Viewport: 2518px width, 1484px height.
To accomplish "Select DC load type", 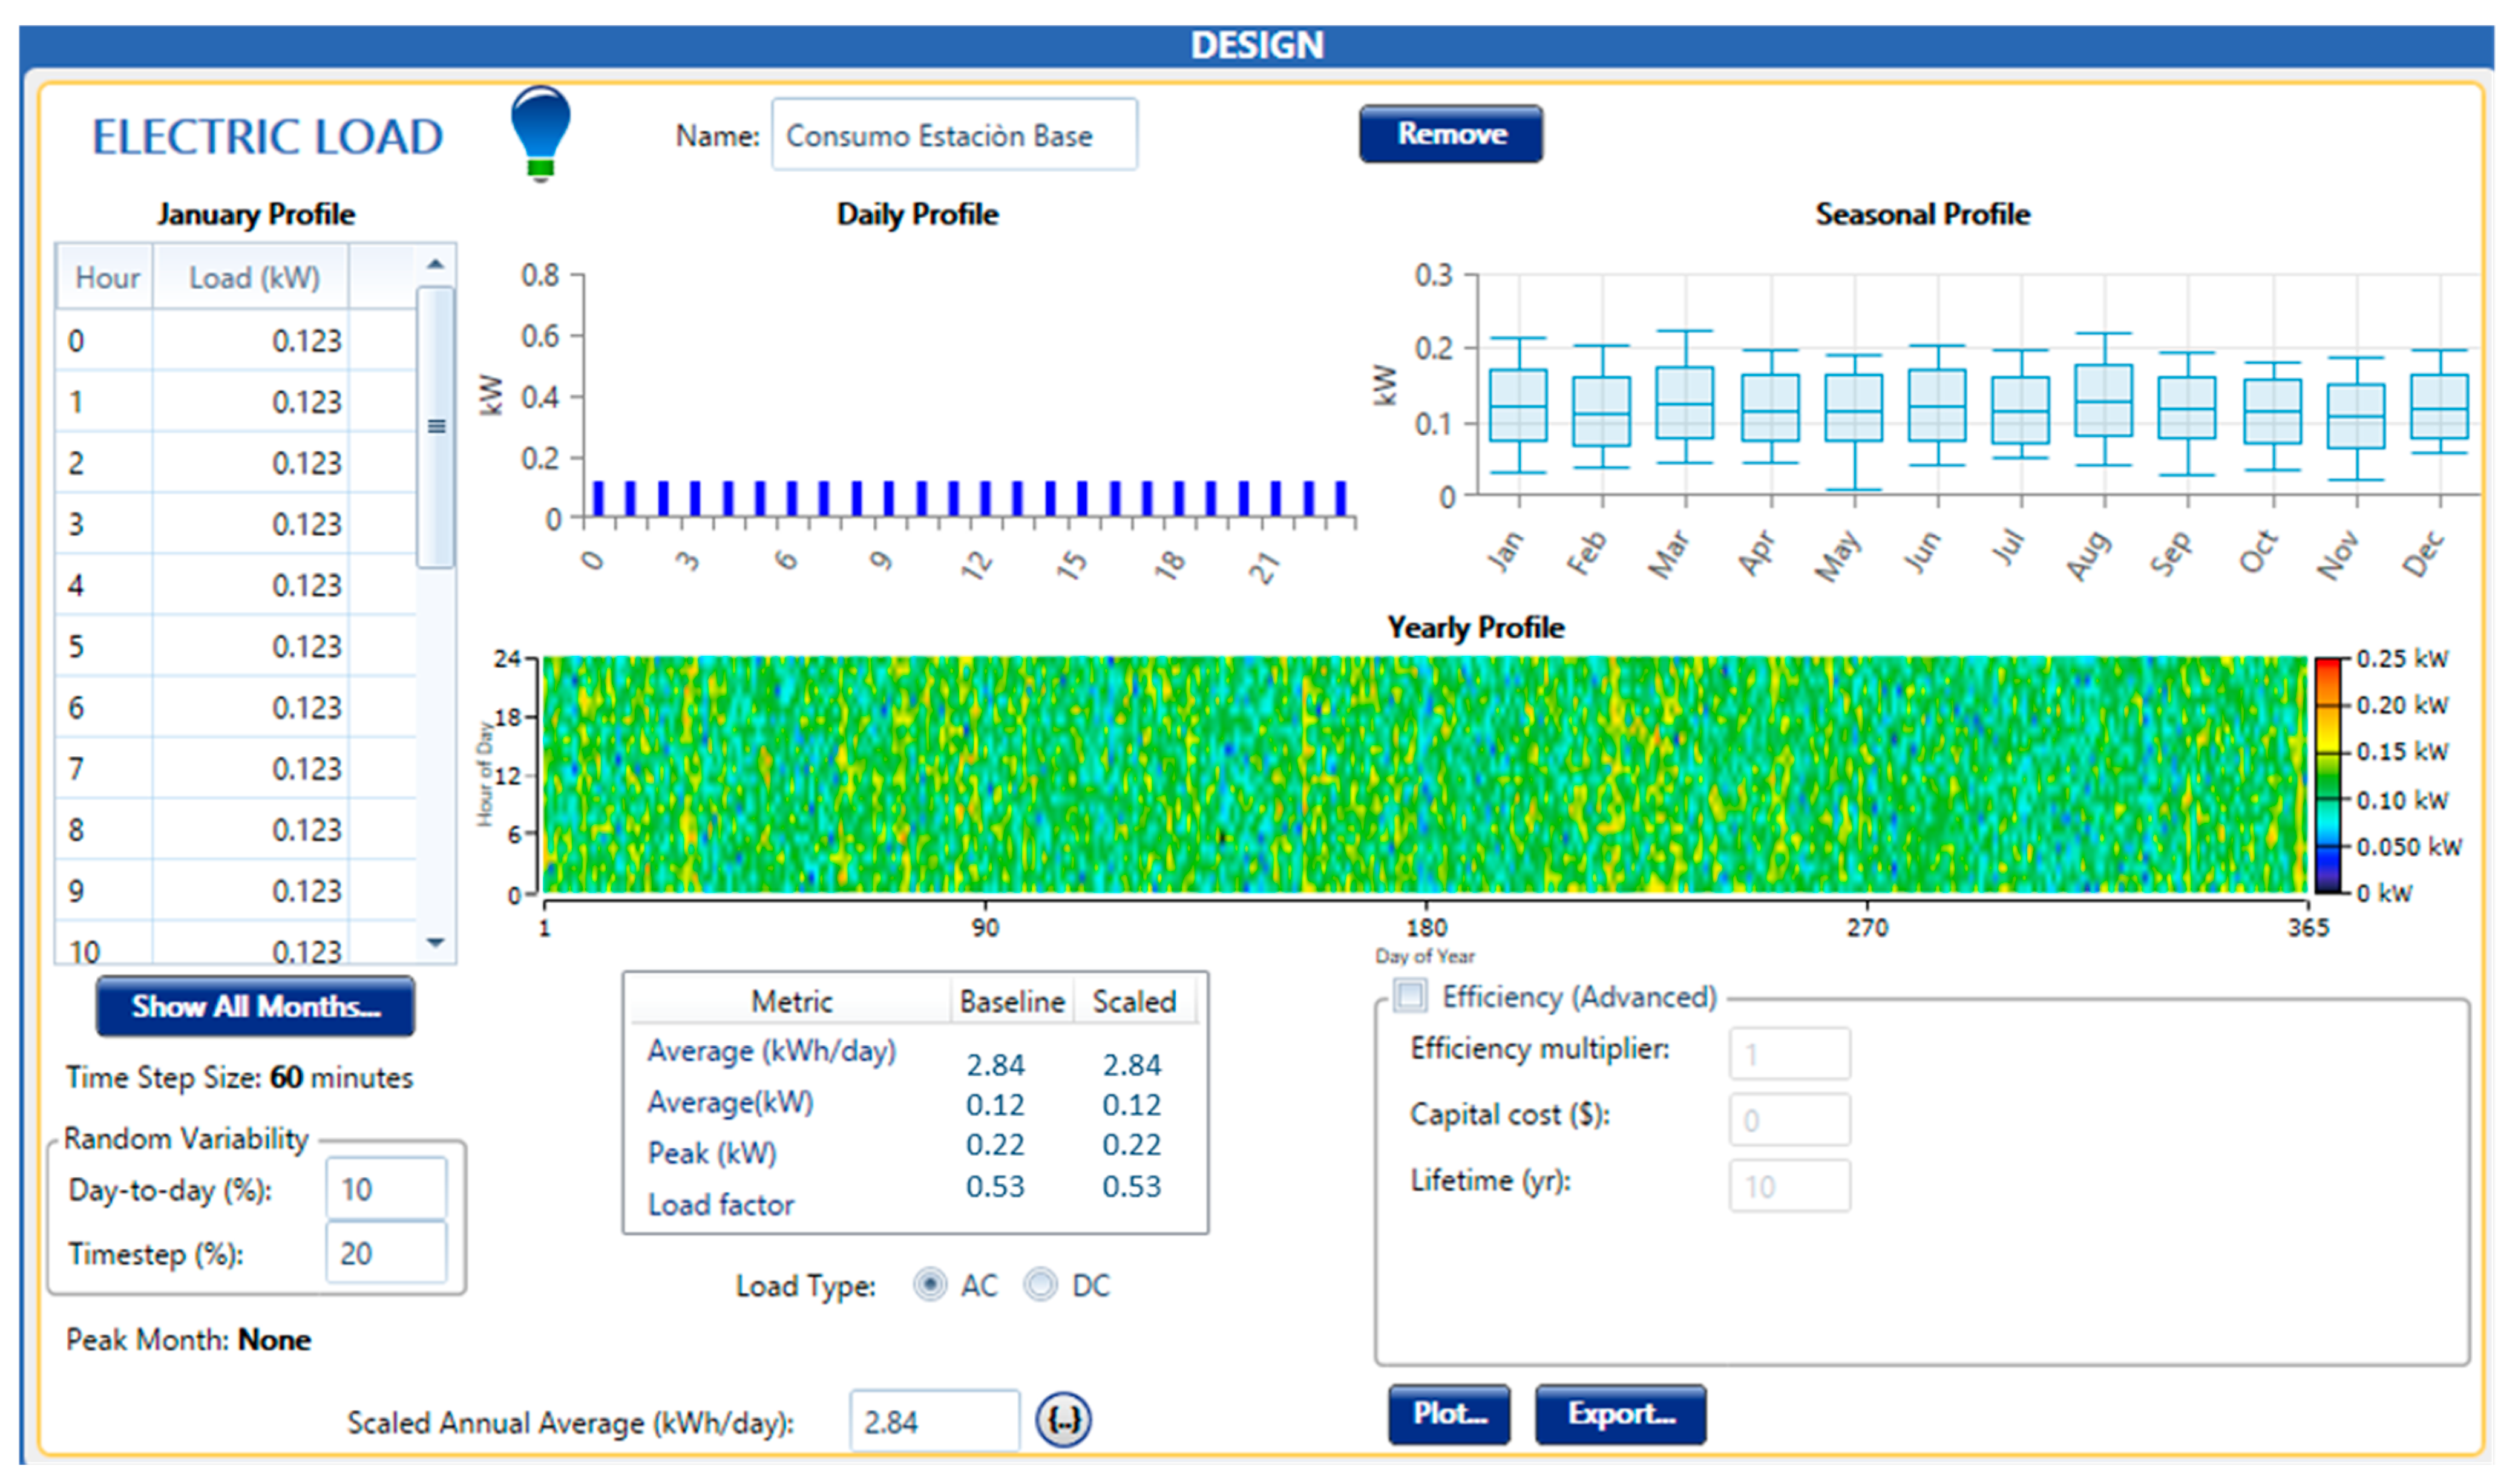I will [1041, 1285].
